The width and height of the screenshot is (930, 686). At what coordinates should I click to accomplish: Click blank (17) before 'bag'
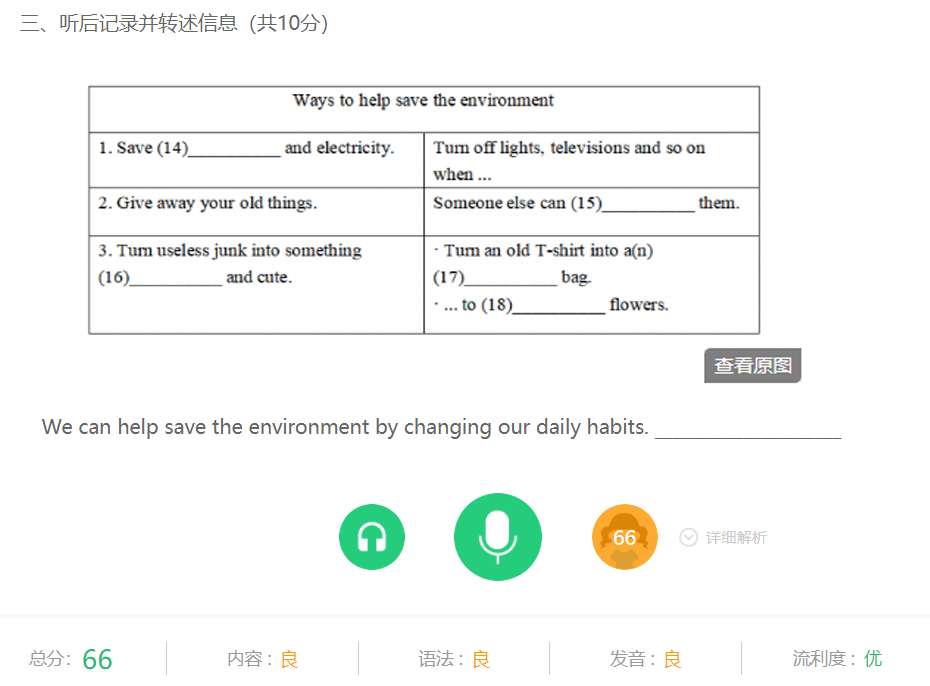click(511, 278)
